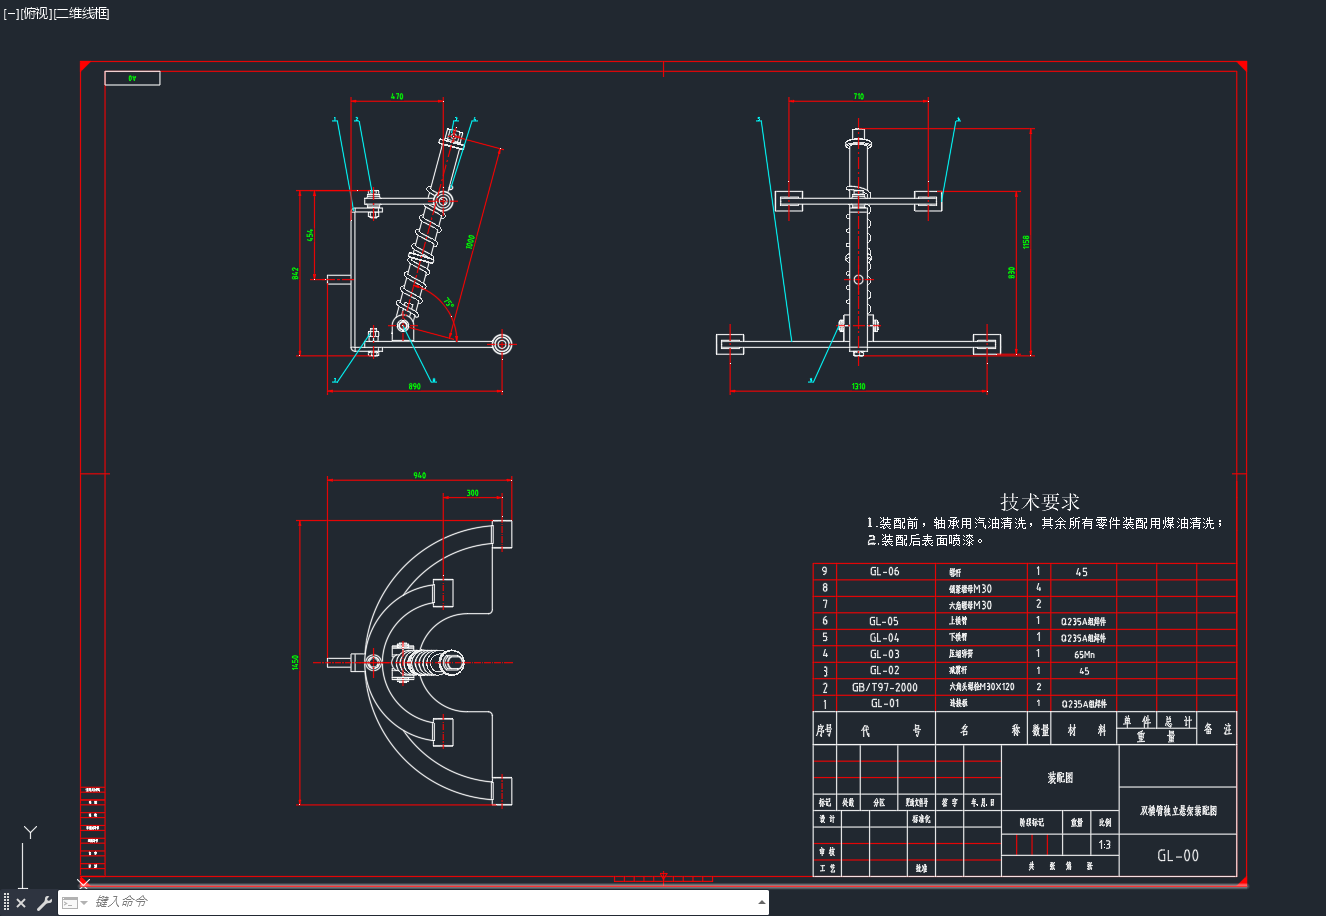Select the GL-06 code cell
1326x916 pixels.
click(884, 572)
